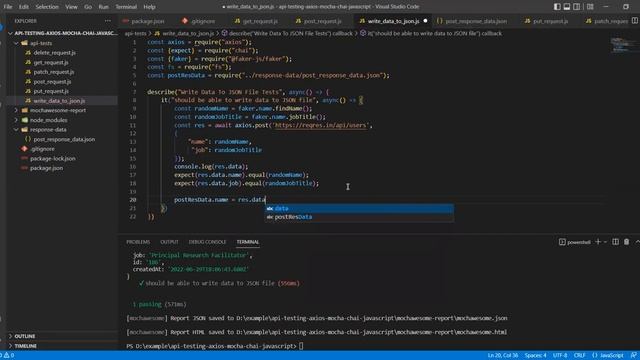The height and width of the screenshot is (360, 640).
Task: Open Explorer's three-dot more actions menu
Action: tap(108, 21)
